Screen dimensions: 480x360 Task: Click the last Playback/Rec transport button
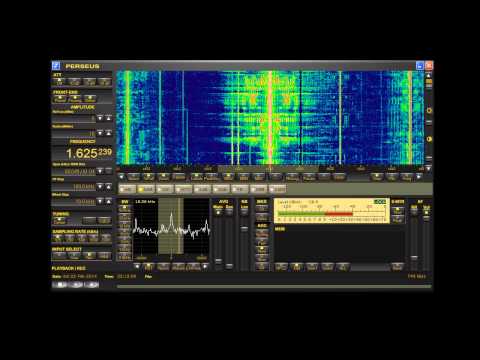pyautogui.click(x=92, y=285)
